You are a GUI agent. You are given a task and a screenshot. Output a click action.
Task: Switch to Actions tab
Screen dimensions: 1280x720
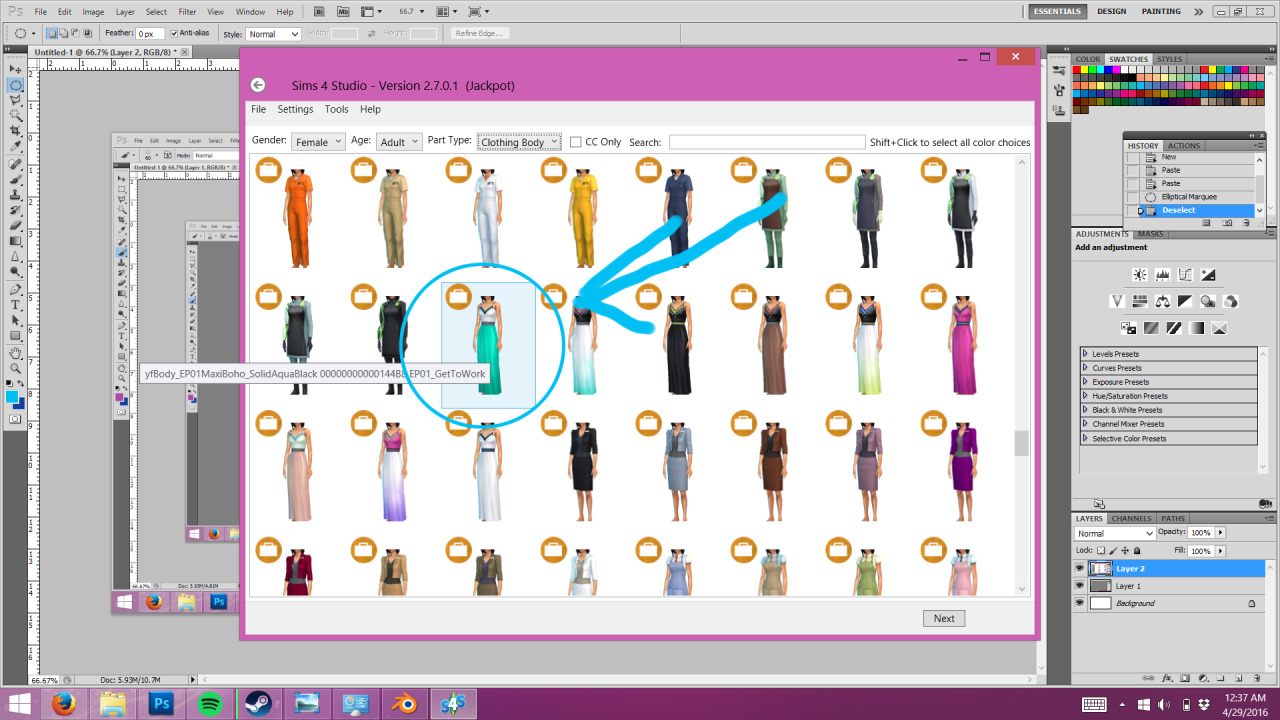(x=1184, y=146)
